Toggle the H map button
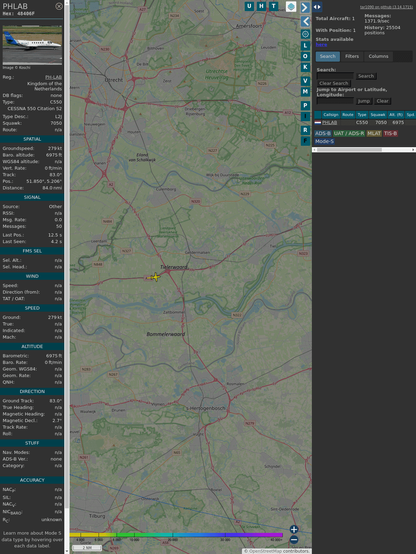Image resolution: width=416 pixels, height=554 pixels. [261, 6]
